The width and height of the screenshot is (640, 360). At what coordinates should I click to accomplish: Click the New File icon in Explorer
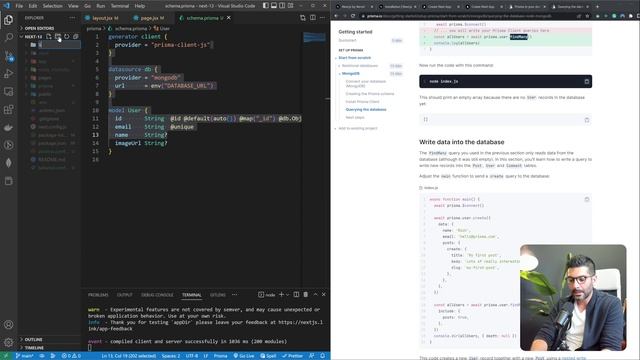pyautogui.click(x=49, y=36)
